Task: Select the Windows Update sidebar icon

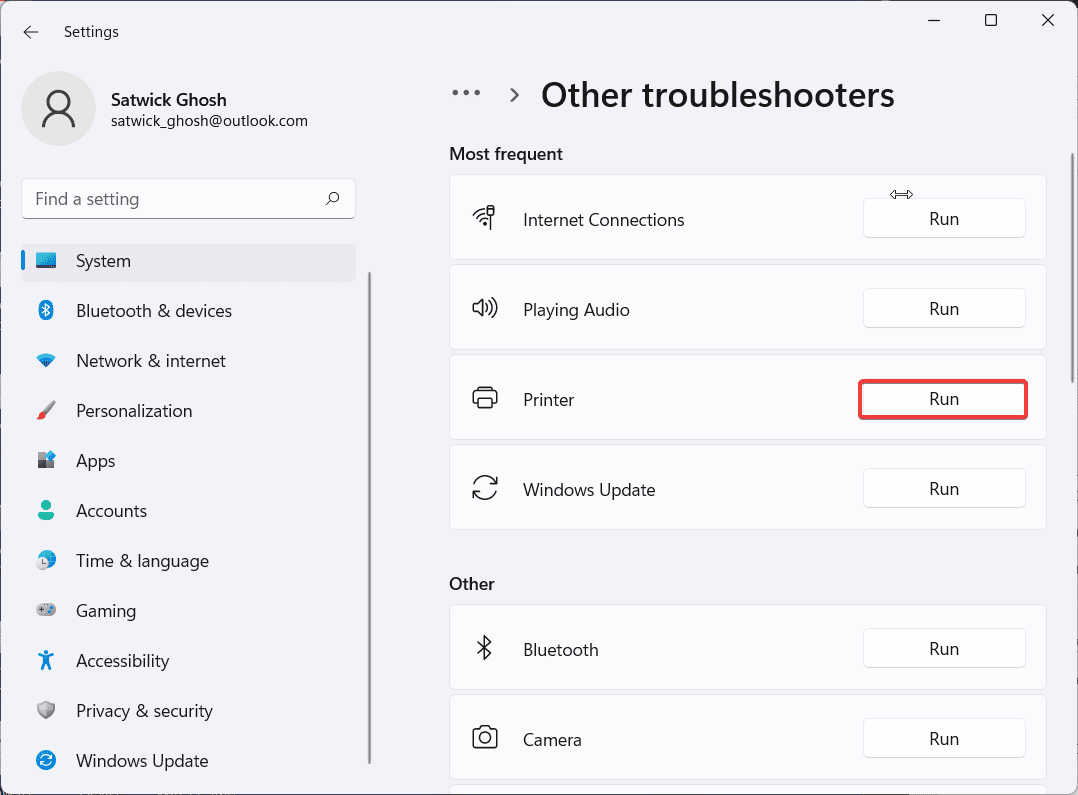Action: pos(46,760)
